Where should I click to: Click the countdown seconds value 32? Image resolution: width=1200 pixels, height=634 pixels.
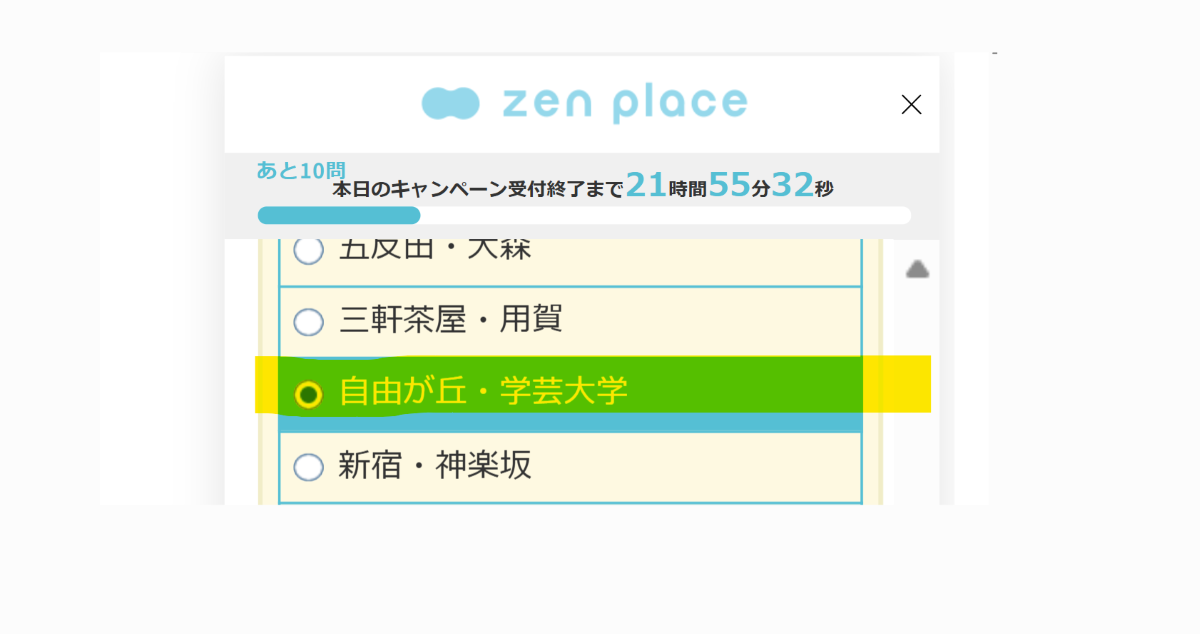792,185
